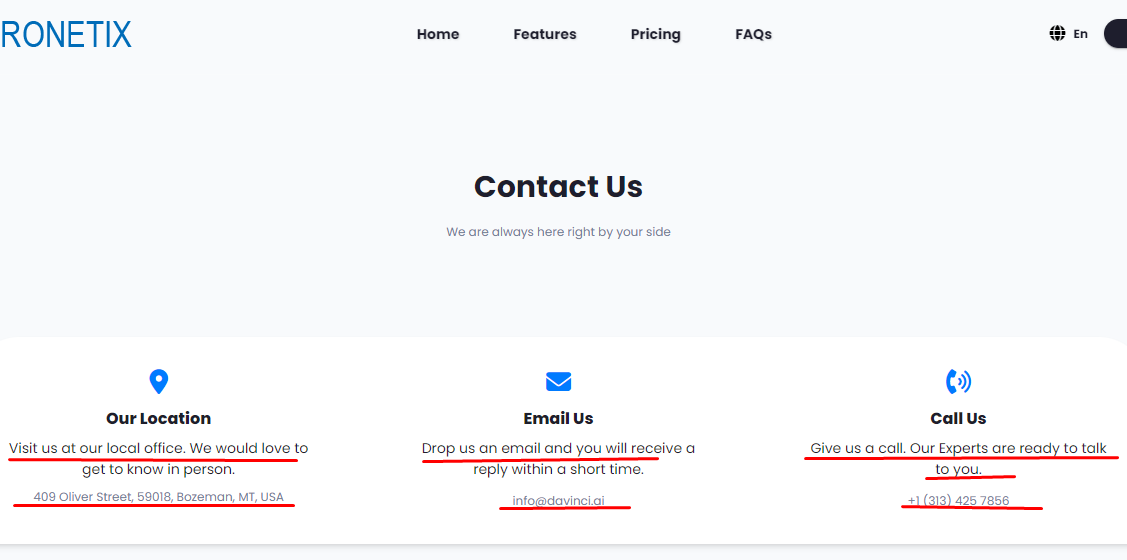Click the info@davinci.ai email link
This screenshot has height=560, width=1127.
[x=558, y=500]
